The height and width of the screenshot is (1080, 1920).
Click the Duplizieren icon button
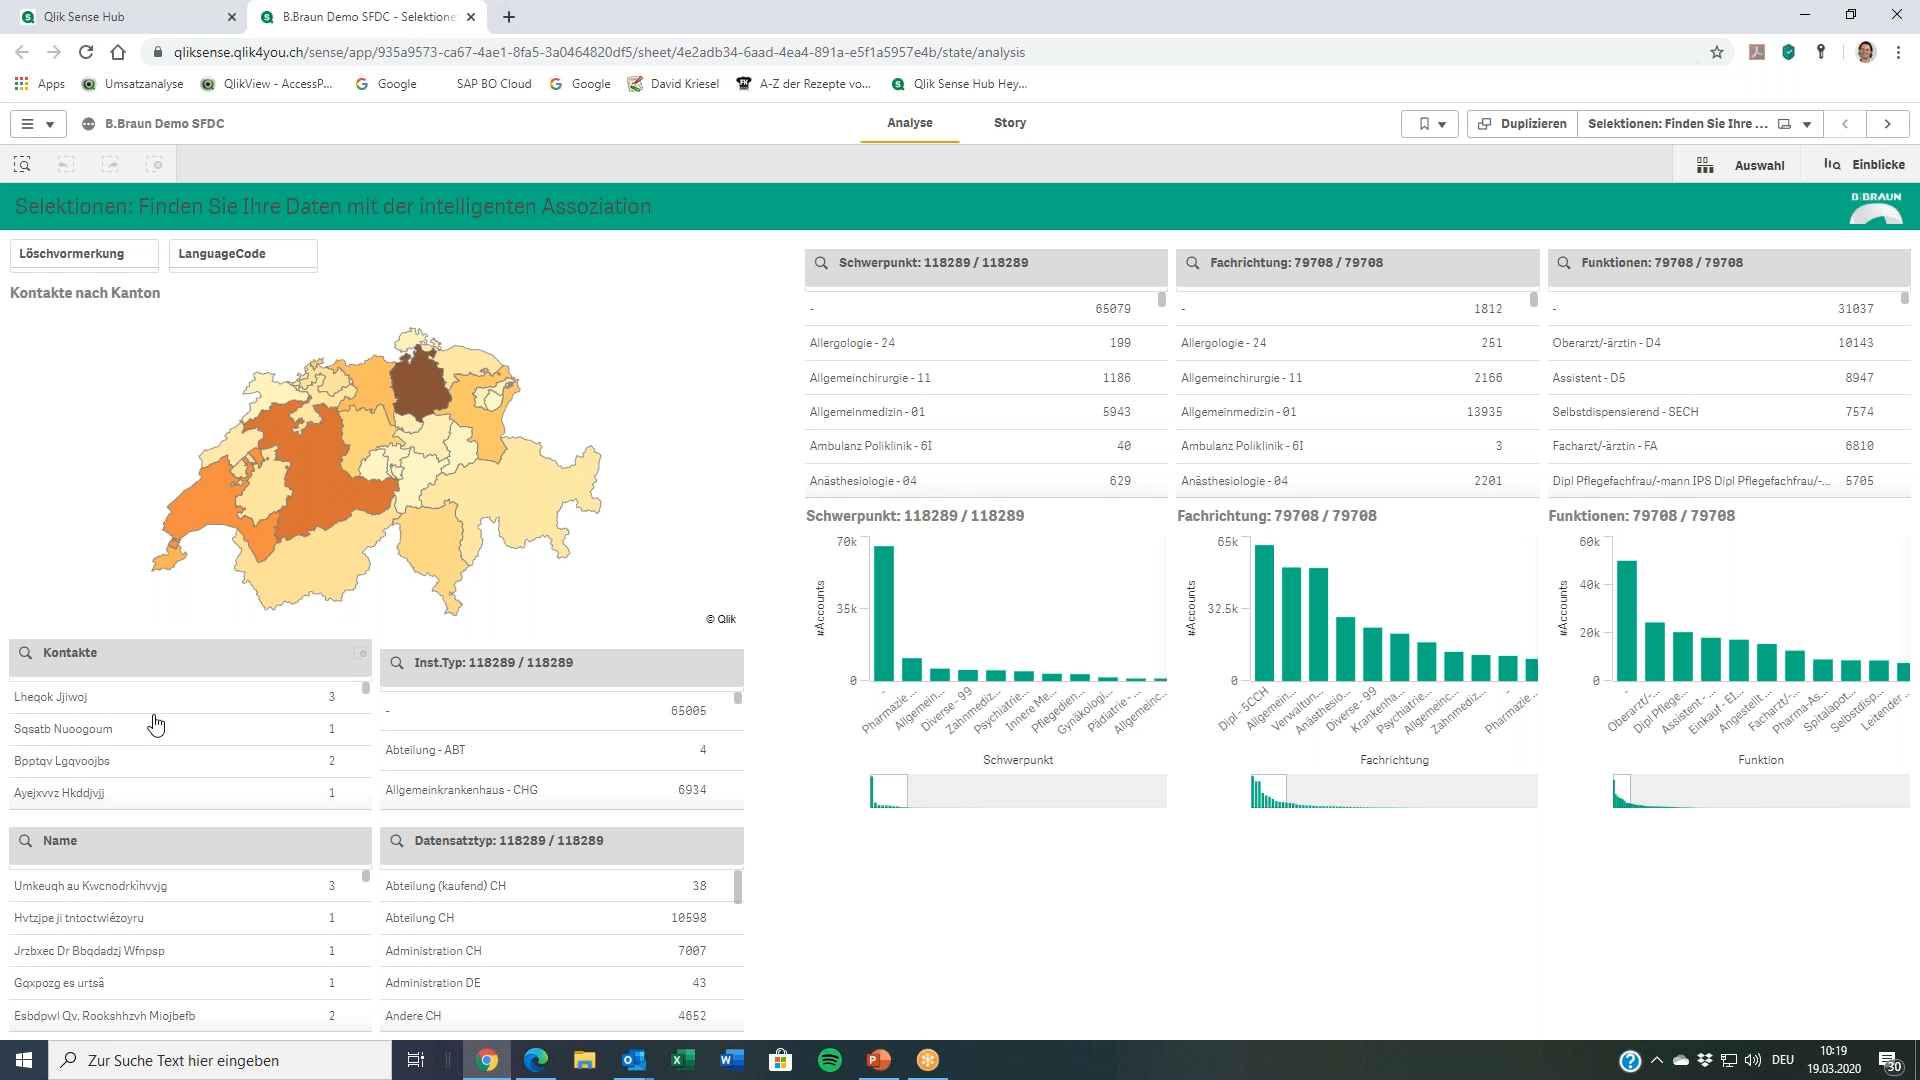tap(1523, 123)
